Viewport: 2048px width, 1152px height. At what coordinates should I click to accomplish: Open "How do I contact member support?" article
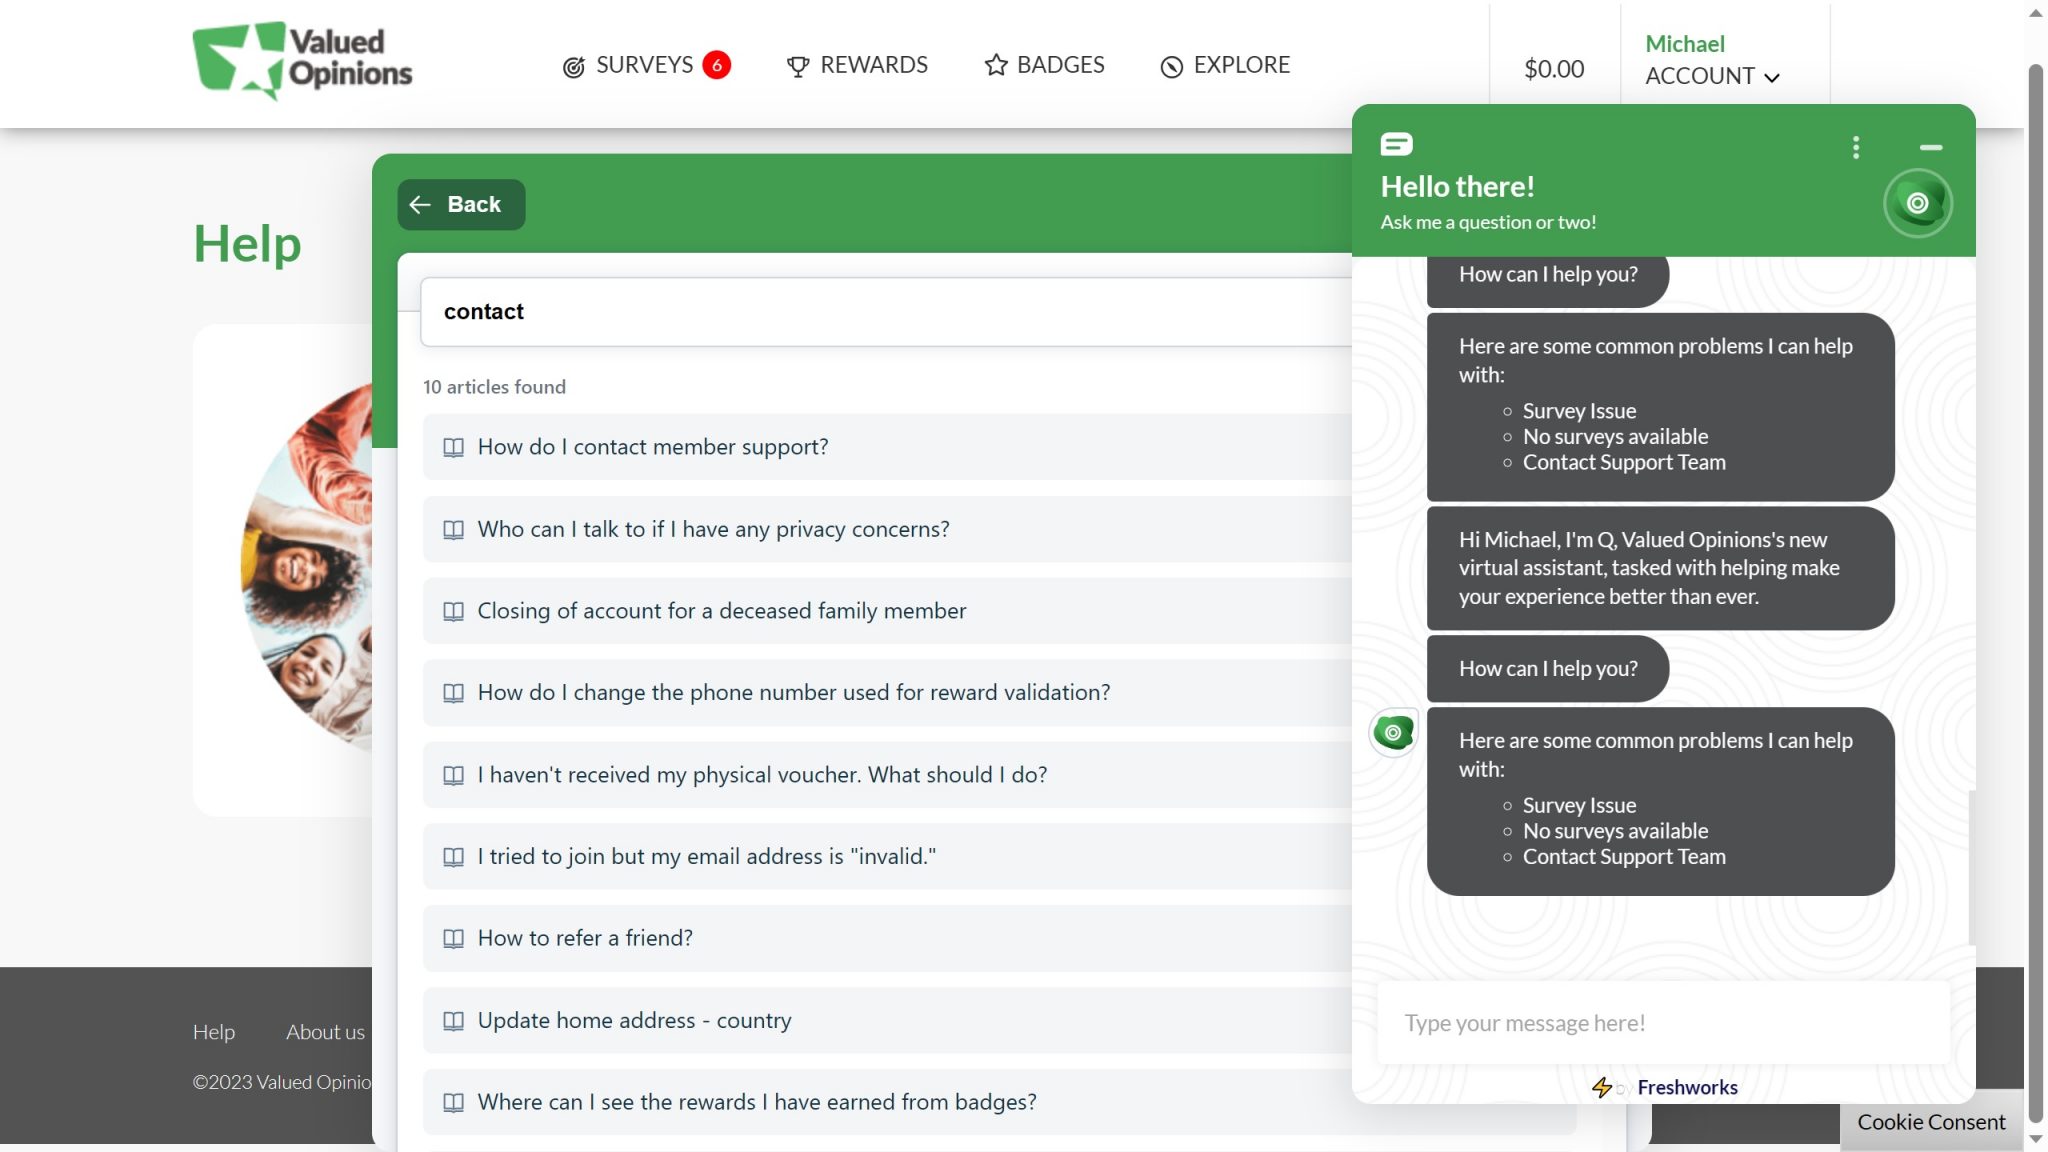click(x=651, y=447)
